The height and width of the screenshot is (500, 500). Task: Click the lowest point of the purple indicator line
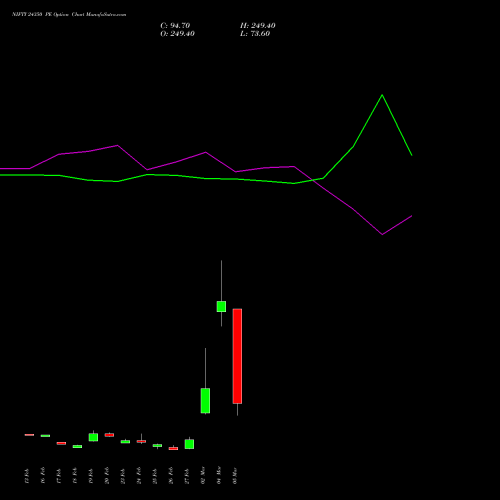pyautogui.click(x=382, y=234)
